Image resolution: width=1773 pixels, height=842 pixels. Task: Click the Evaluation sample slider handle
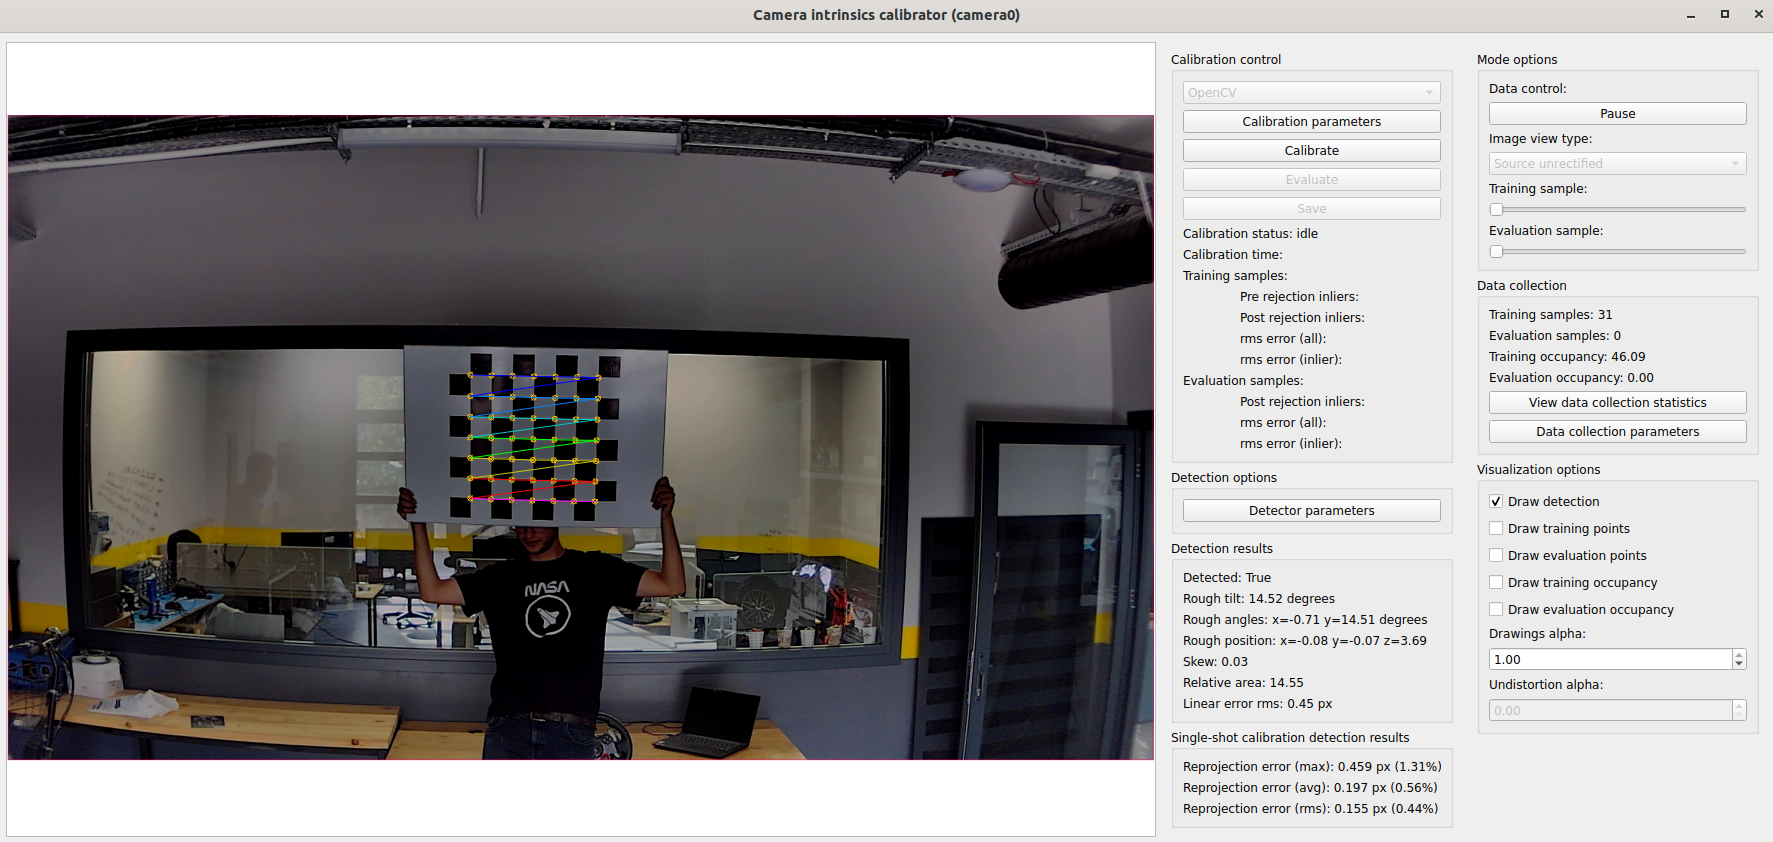point(1496,252)
